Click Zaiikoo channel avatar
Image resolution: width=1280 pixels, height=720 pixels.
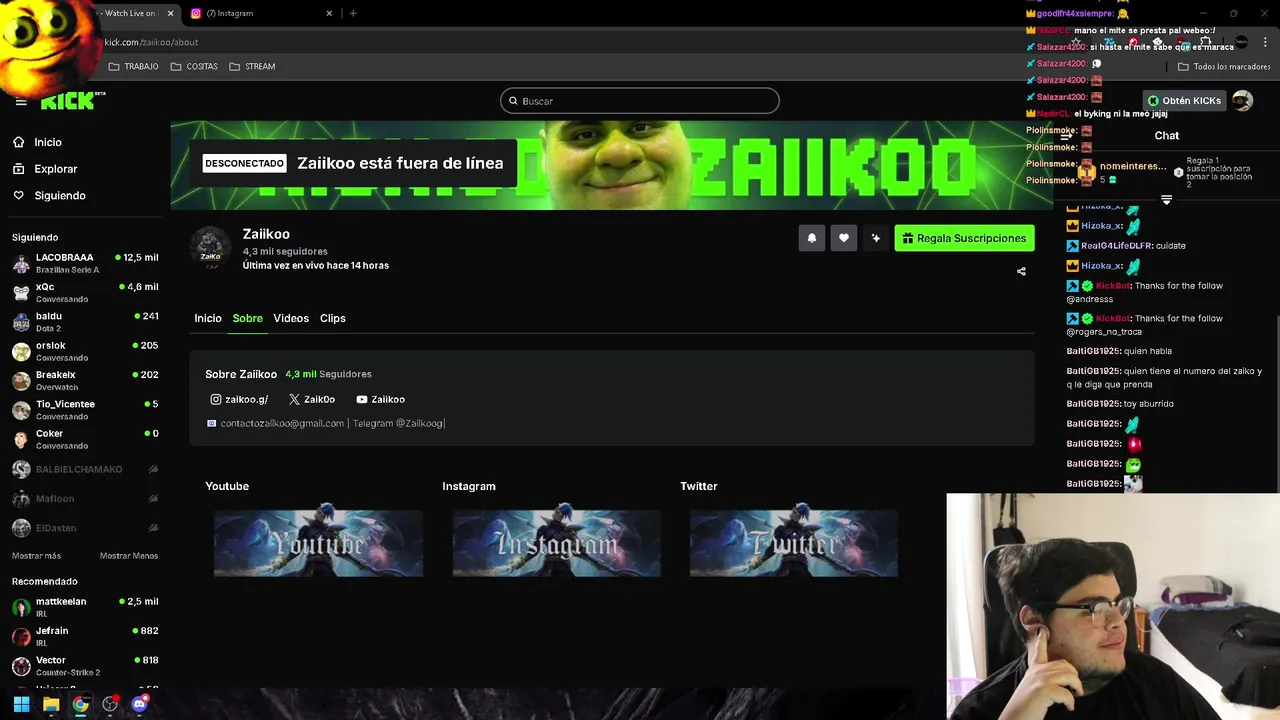pyautogui.click(x=210, y=246)
